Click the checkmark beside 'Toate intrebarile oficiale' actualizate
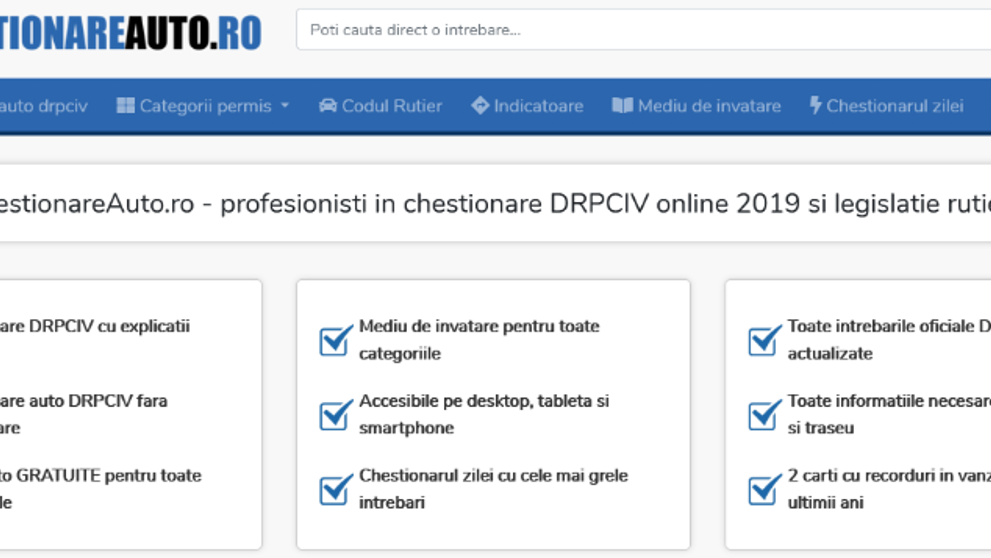The height and width of the screenshot is (558, 991). coord(765,340)
